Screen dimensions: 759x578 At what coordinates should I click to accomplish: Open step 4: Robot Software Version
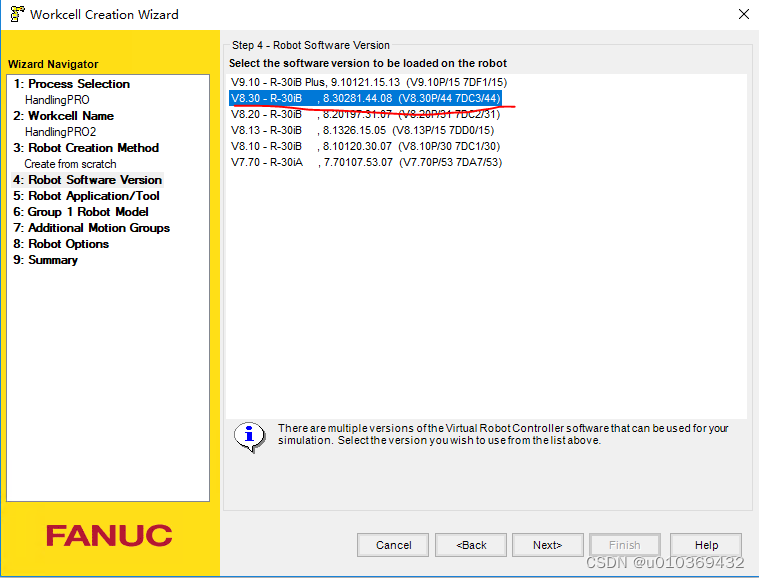pos(88,180)
